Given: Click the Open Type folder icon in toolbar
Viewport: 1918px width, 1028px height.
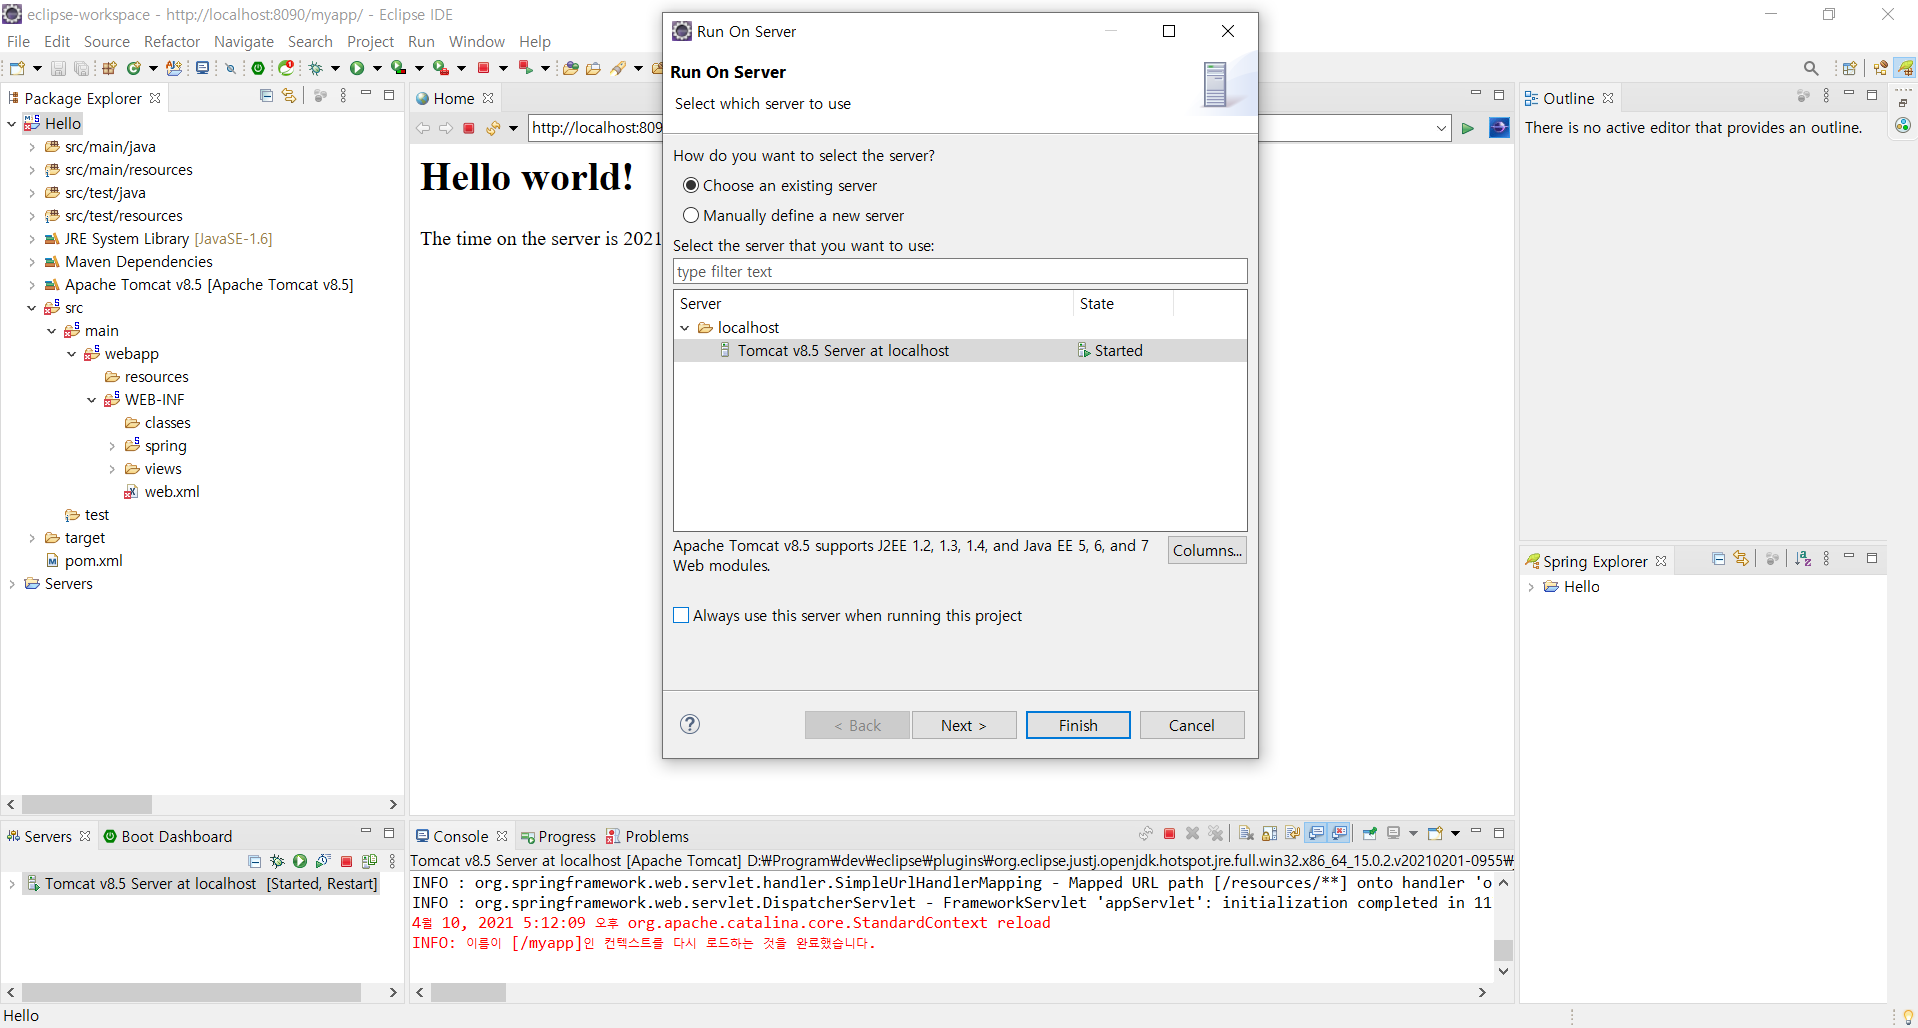Looking at the screenshot, I should click(570, 68).
